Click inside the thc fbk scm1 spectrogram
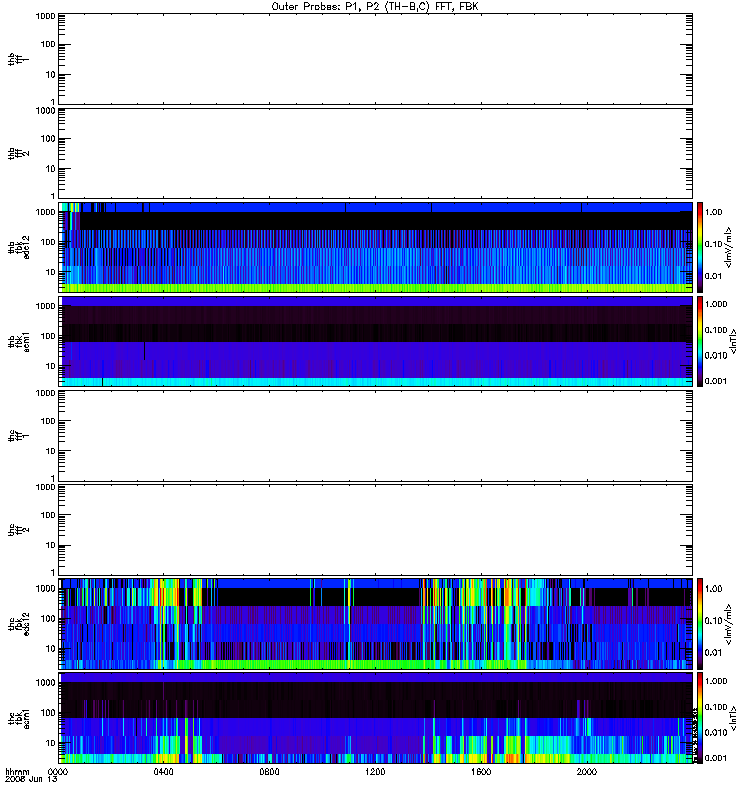 (375, 718)
